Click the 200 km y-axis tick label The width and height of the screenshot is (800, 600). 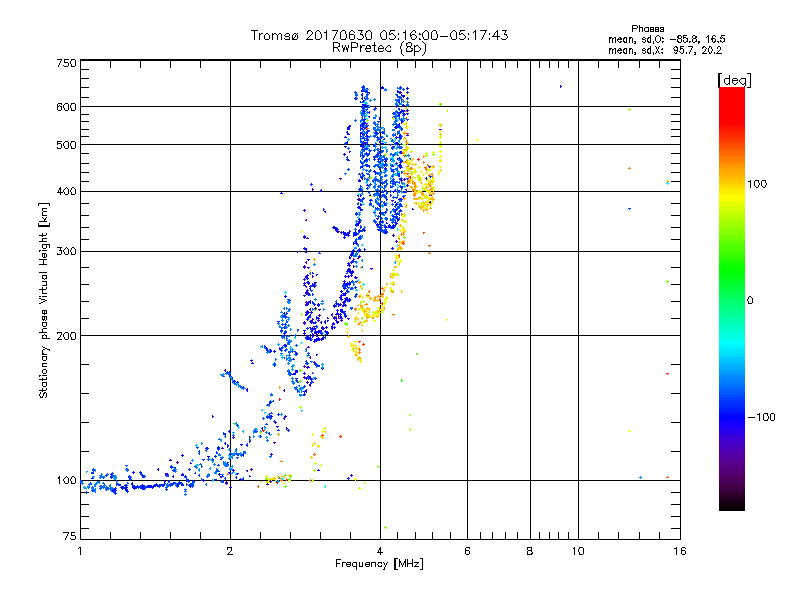(x=66, y=336)
